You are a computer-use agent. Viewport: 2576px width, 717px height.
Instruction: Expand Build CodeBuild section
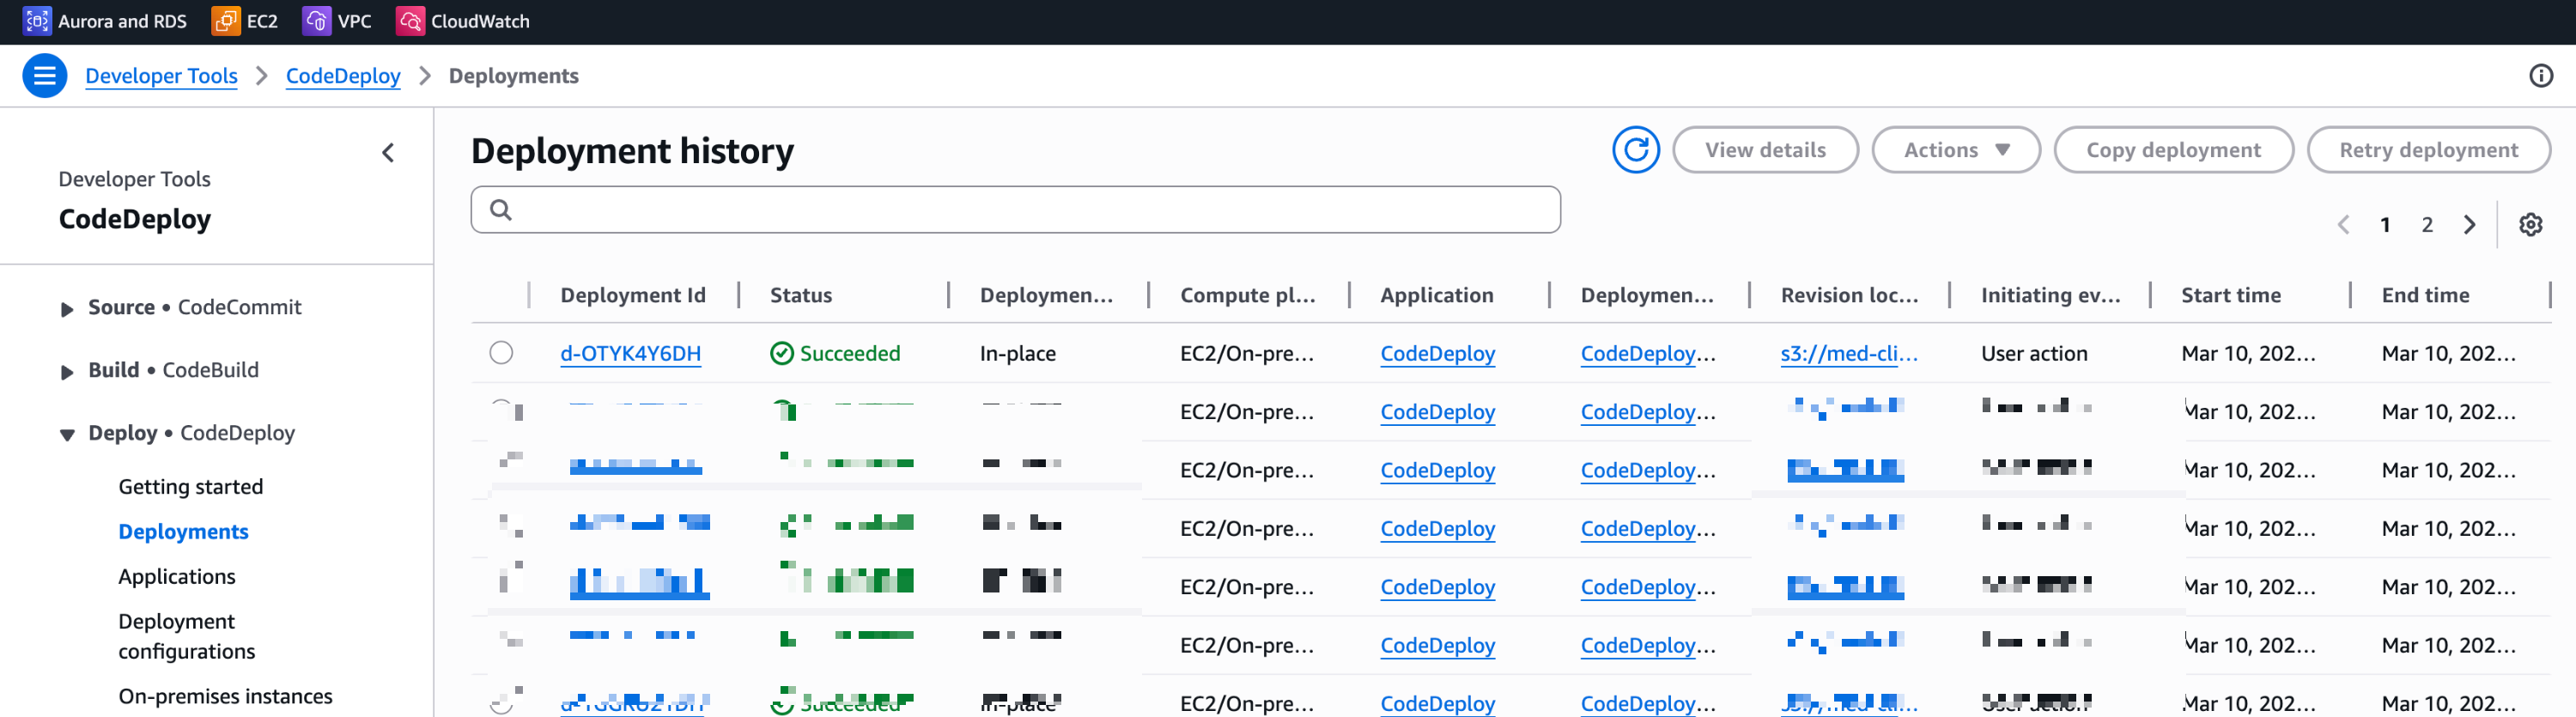pos(66,372)
